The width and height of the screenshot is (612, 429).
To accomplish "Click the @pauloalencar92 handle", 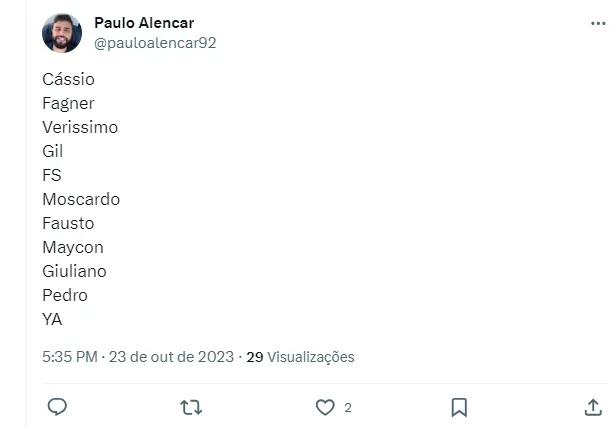I will tap(155, 43).
